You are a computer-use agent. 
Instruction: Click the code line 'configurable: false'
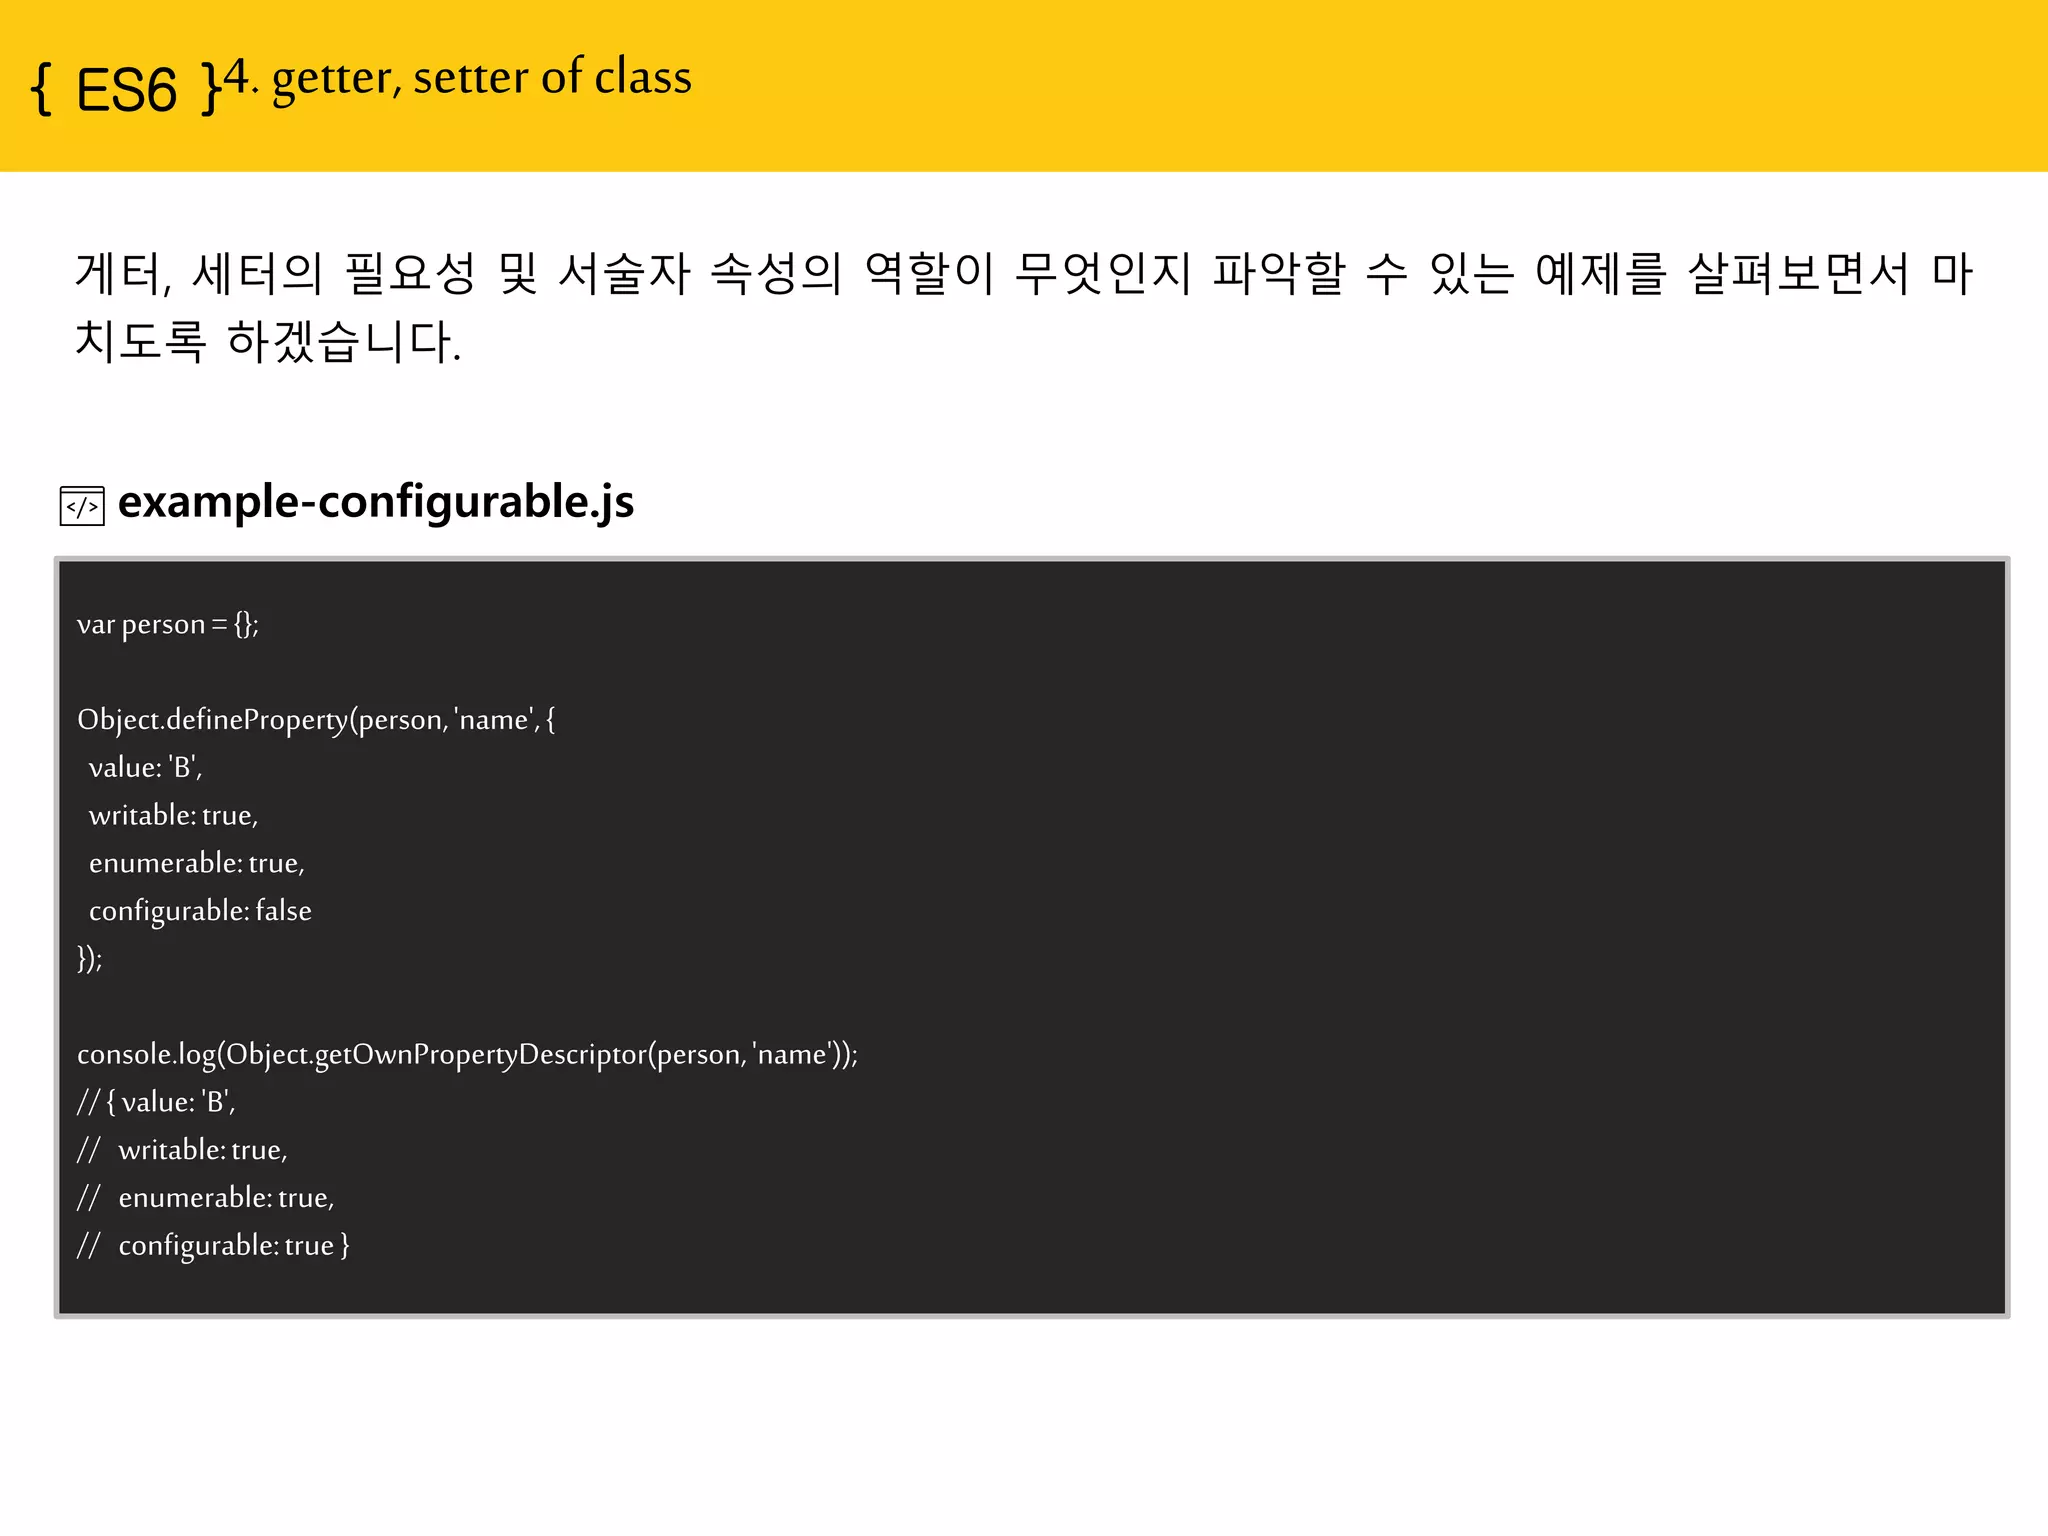click(200, 911)
